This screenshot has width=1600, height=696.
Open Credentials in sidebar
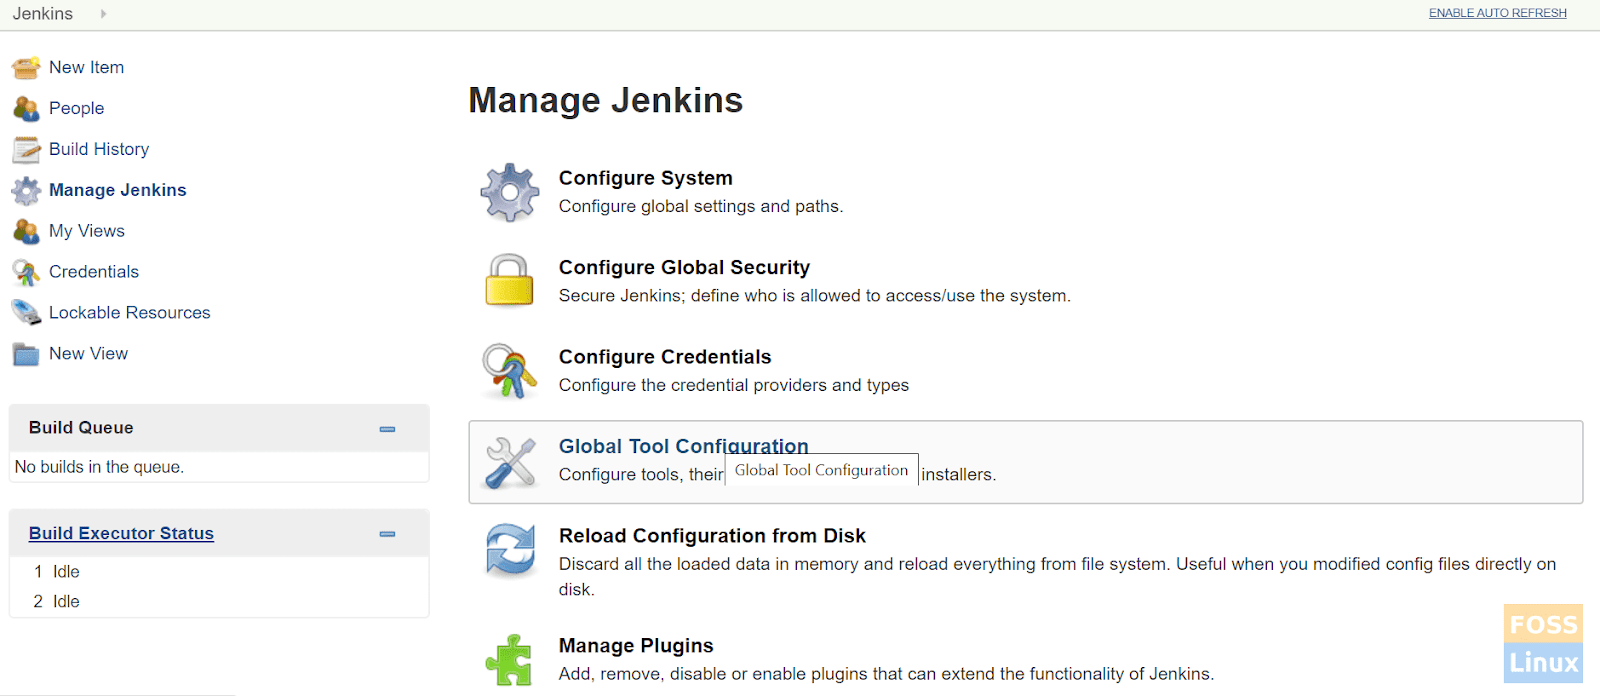click(94, 272)
